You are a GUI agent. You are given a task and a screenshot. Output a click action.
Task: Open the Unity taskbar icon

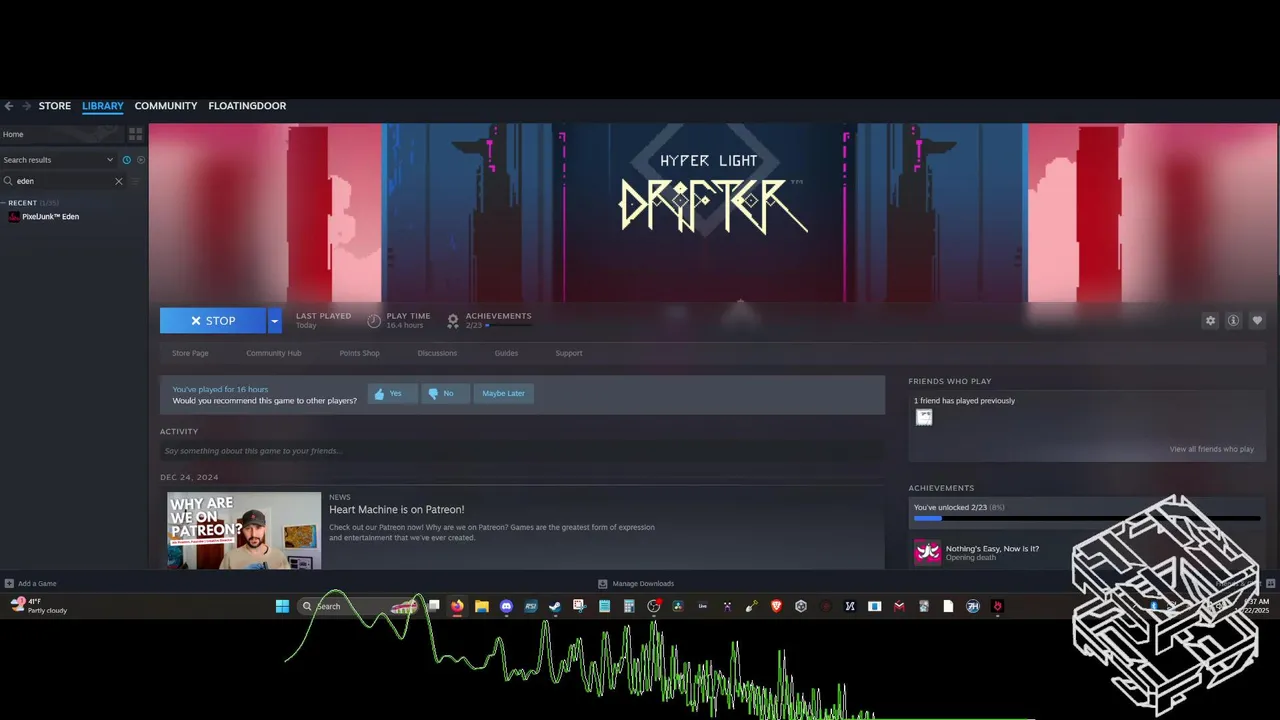801,606
